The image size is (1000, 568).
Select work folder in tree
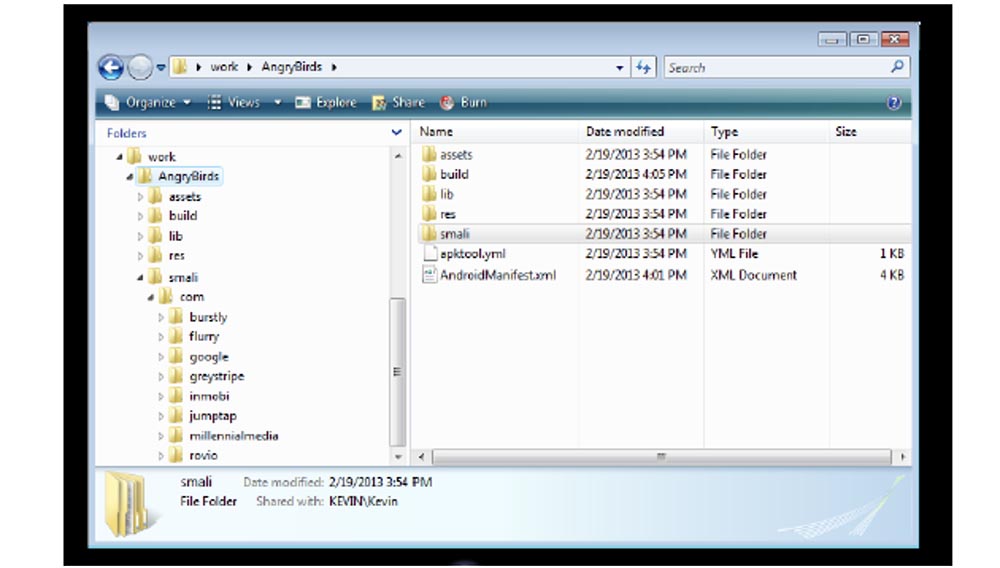coord(161,157)
